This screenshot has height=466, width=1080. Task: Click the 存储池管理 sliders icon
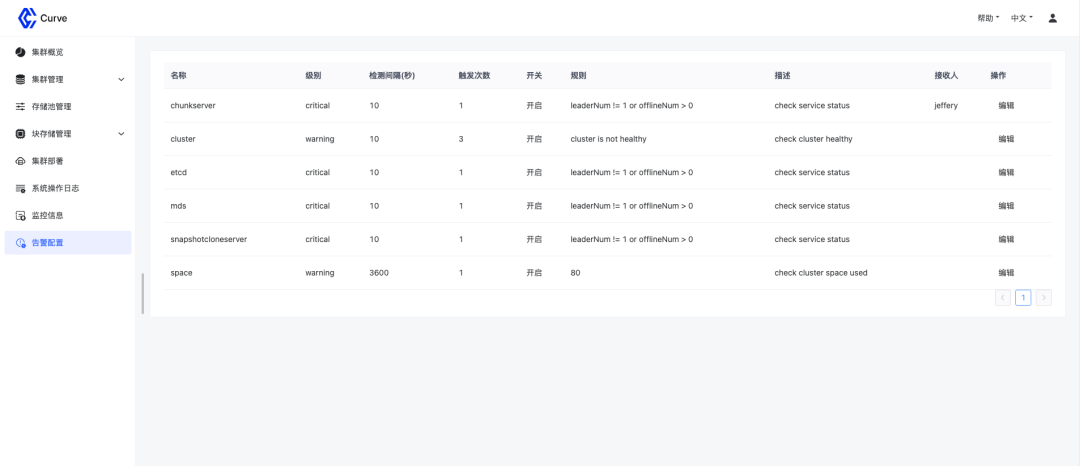(x=20, y=107)
